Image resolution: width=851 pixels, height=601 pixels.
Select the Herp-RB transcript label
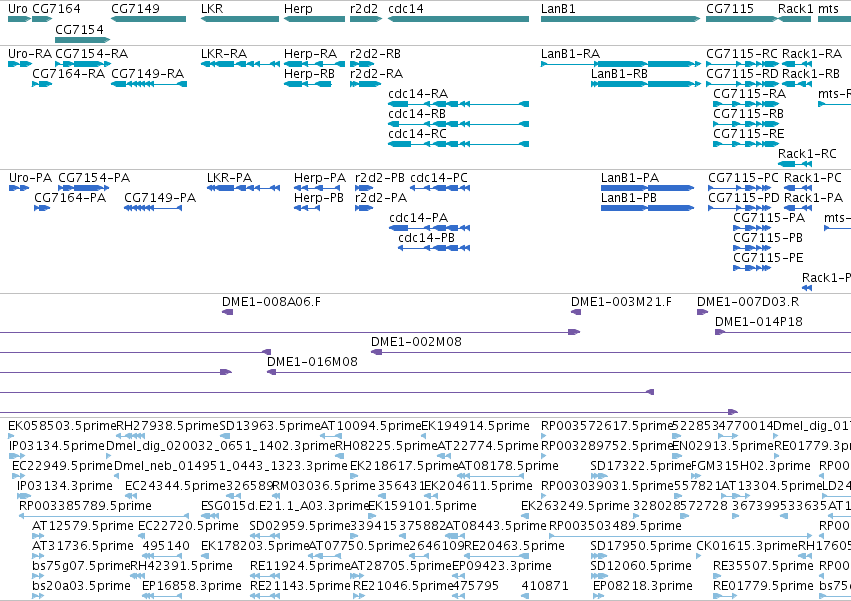coord(309,74)
